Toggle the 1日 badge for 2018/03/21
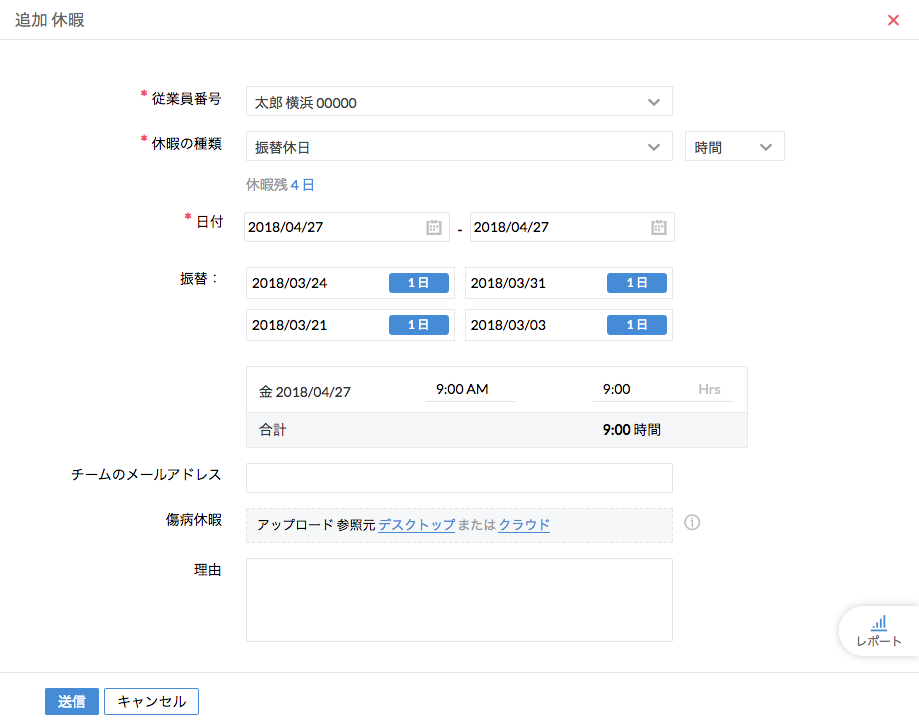 pos(418,325)
